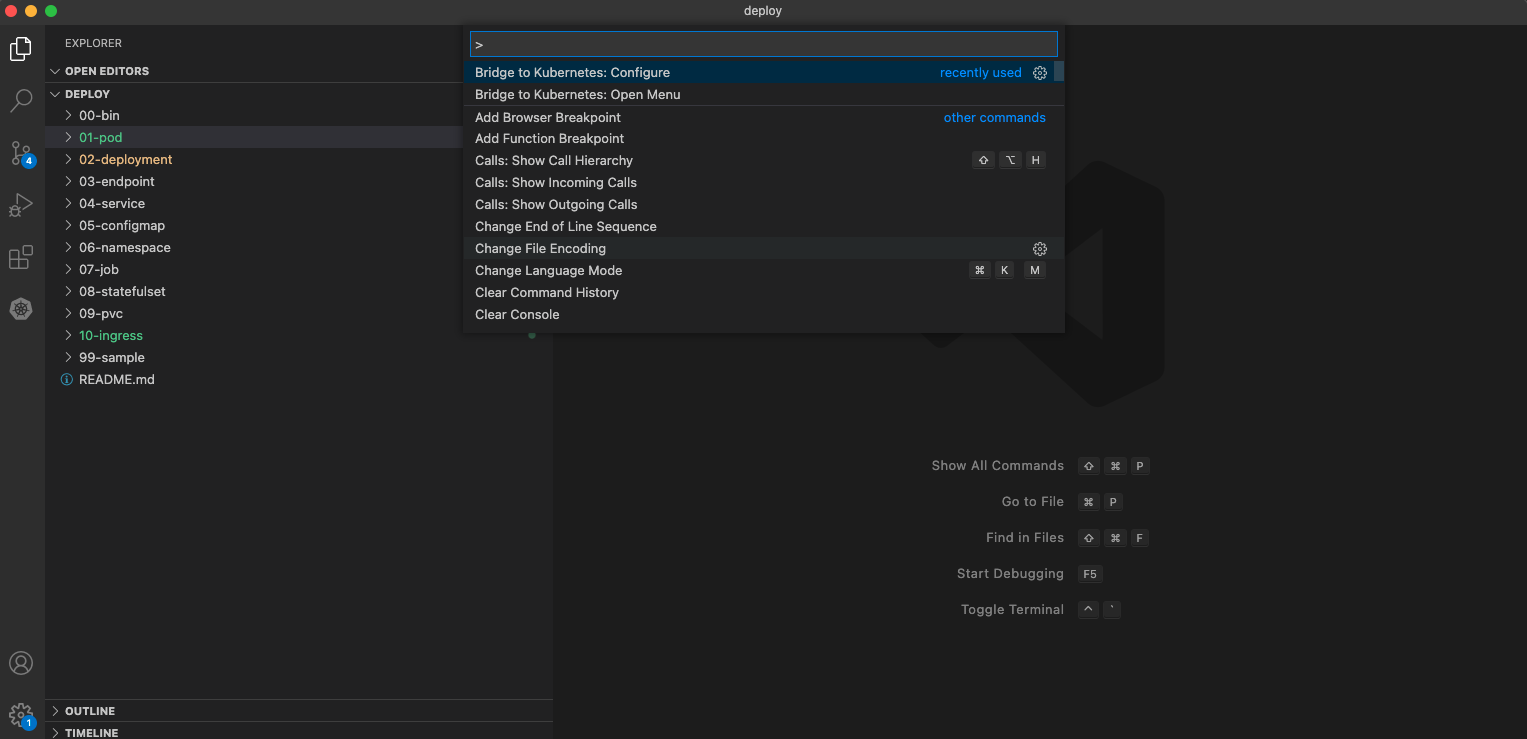This screenshot has height=739, width=1527.
Task: Select Change Language Mode from the command palette
Action: tap(548, 270)
